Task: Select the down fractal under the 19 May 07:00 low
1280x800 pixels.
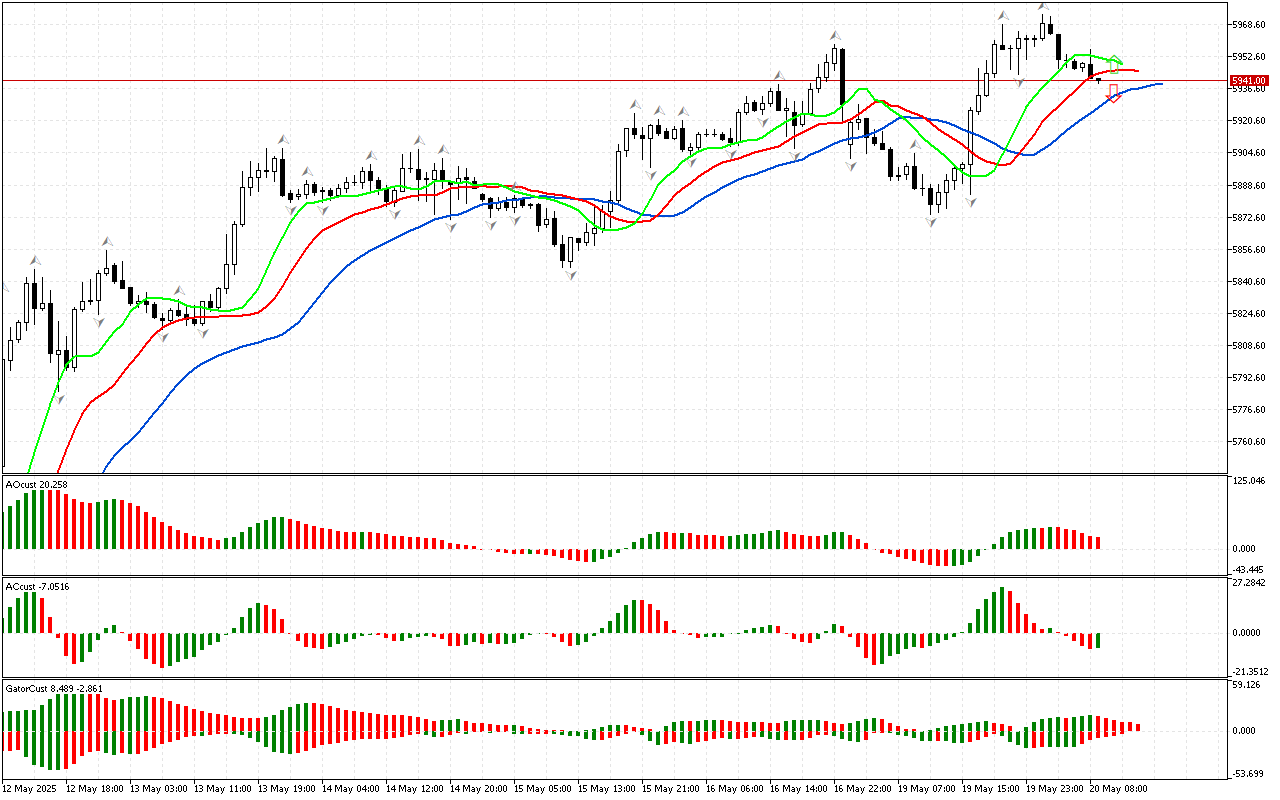Action: [931, 220]
